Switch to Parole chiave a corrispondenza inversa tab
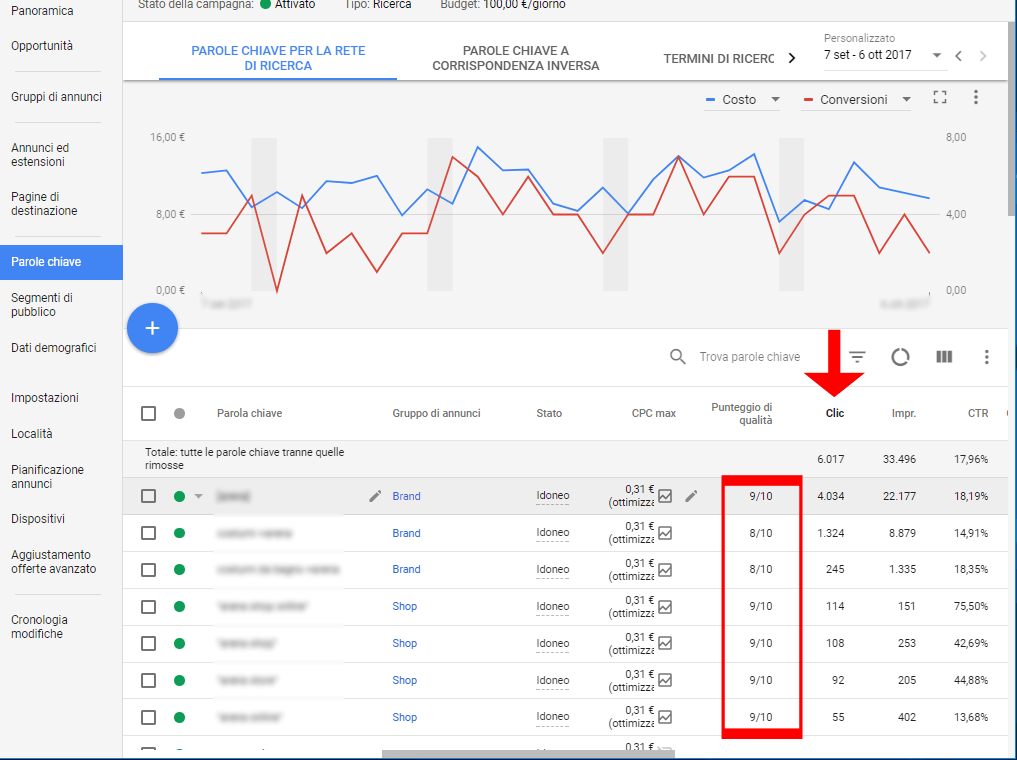The height and width of the screenshot is (760, 1017). 515,58
